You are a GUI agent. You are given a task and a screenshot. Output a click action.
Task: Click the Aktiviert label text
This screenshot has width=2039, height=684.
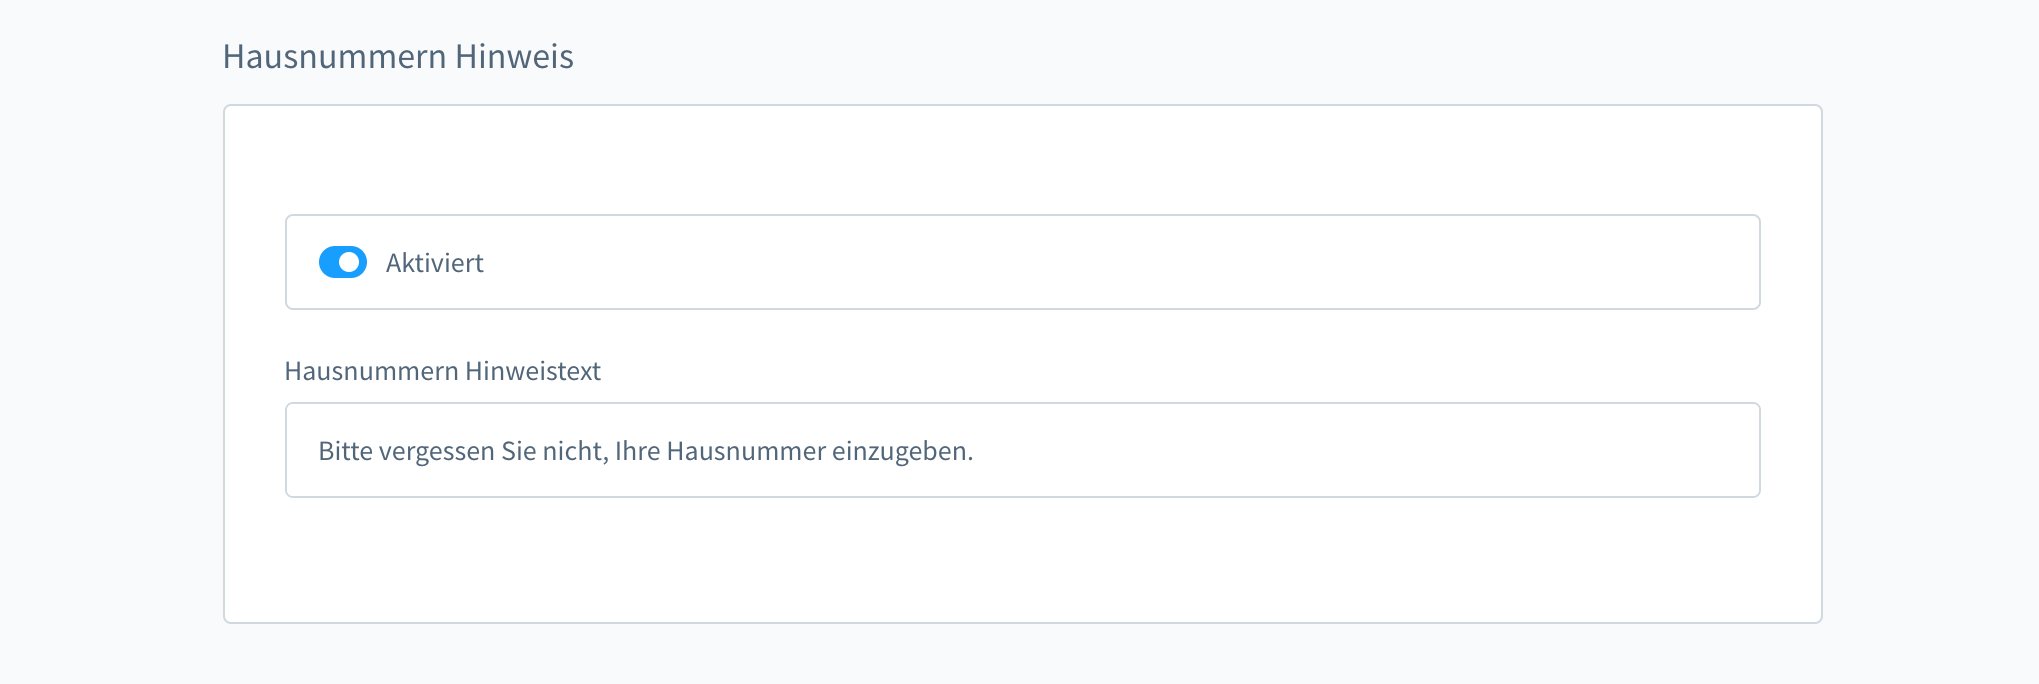(433, 262)
